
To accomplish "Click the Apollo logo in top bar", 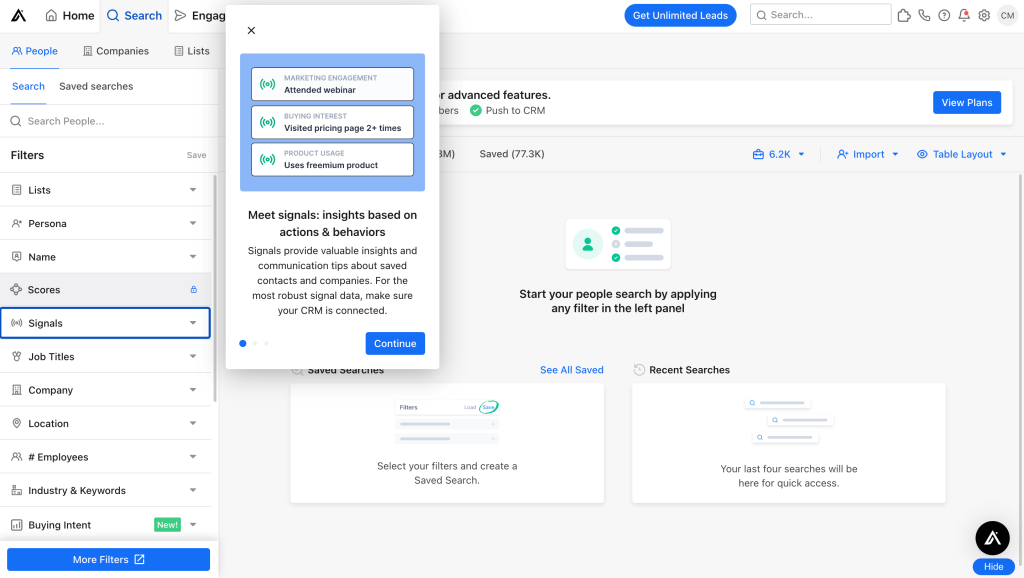I will point(18,15).
